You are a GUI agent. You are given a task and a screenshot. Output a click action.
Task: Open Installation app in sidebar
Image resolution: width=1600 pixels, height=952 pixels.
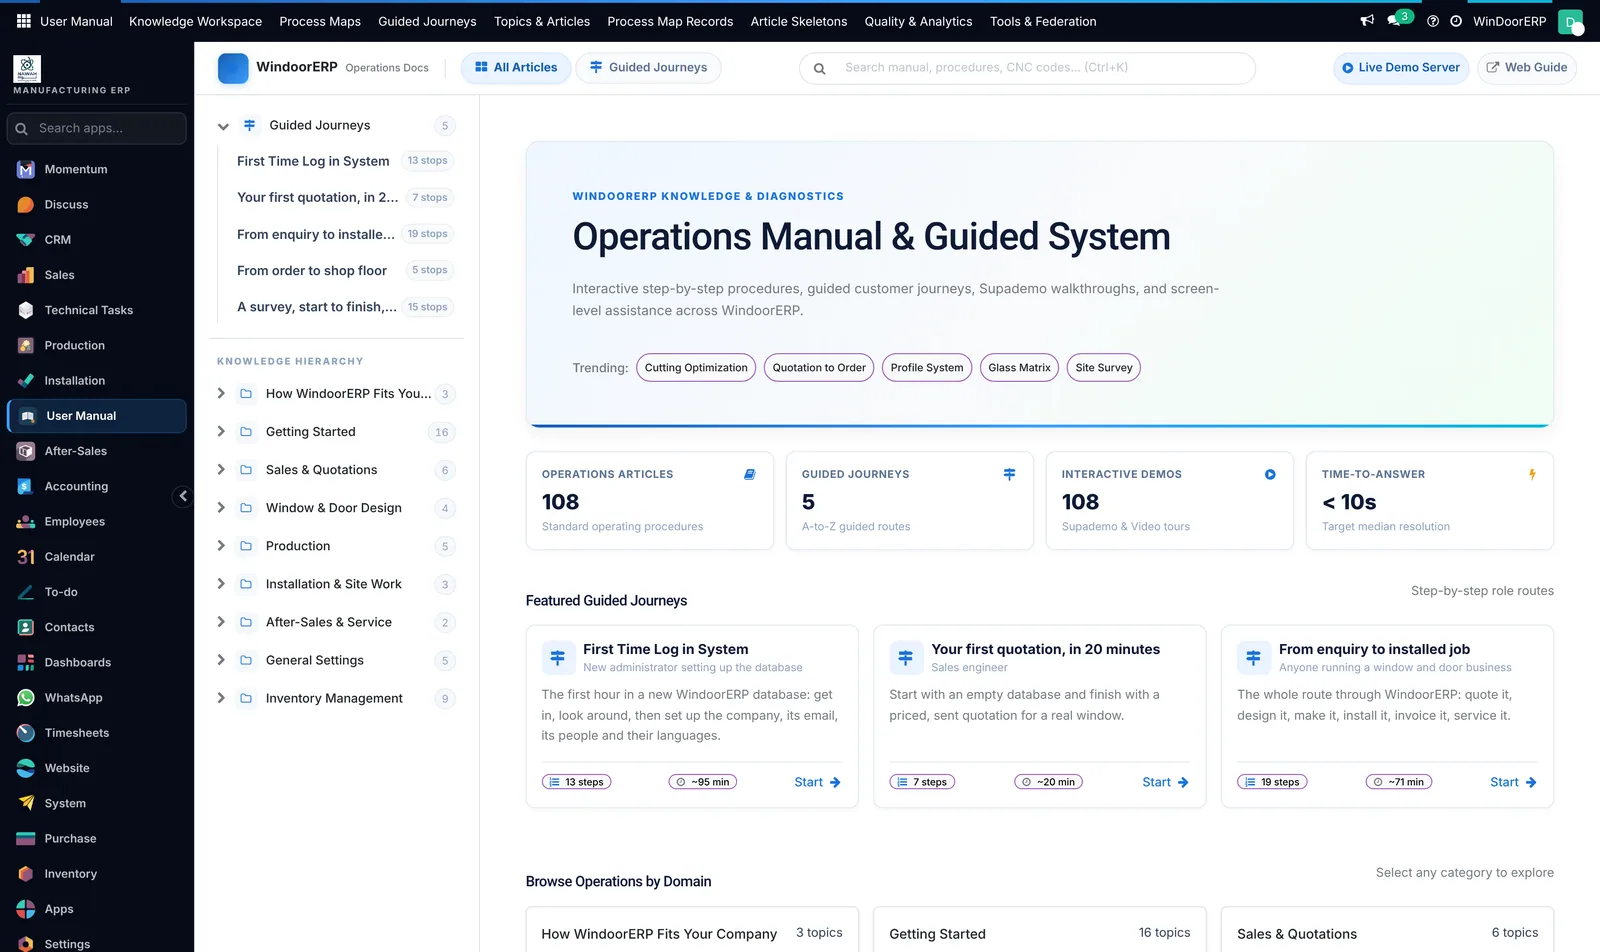96,381
